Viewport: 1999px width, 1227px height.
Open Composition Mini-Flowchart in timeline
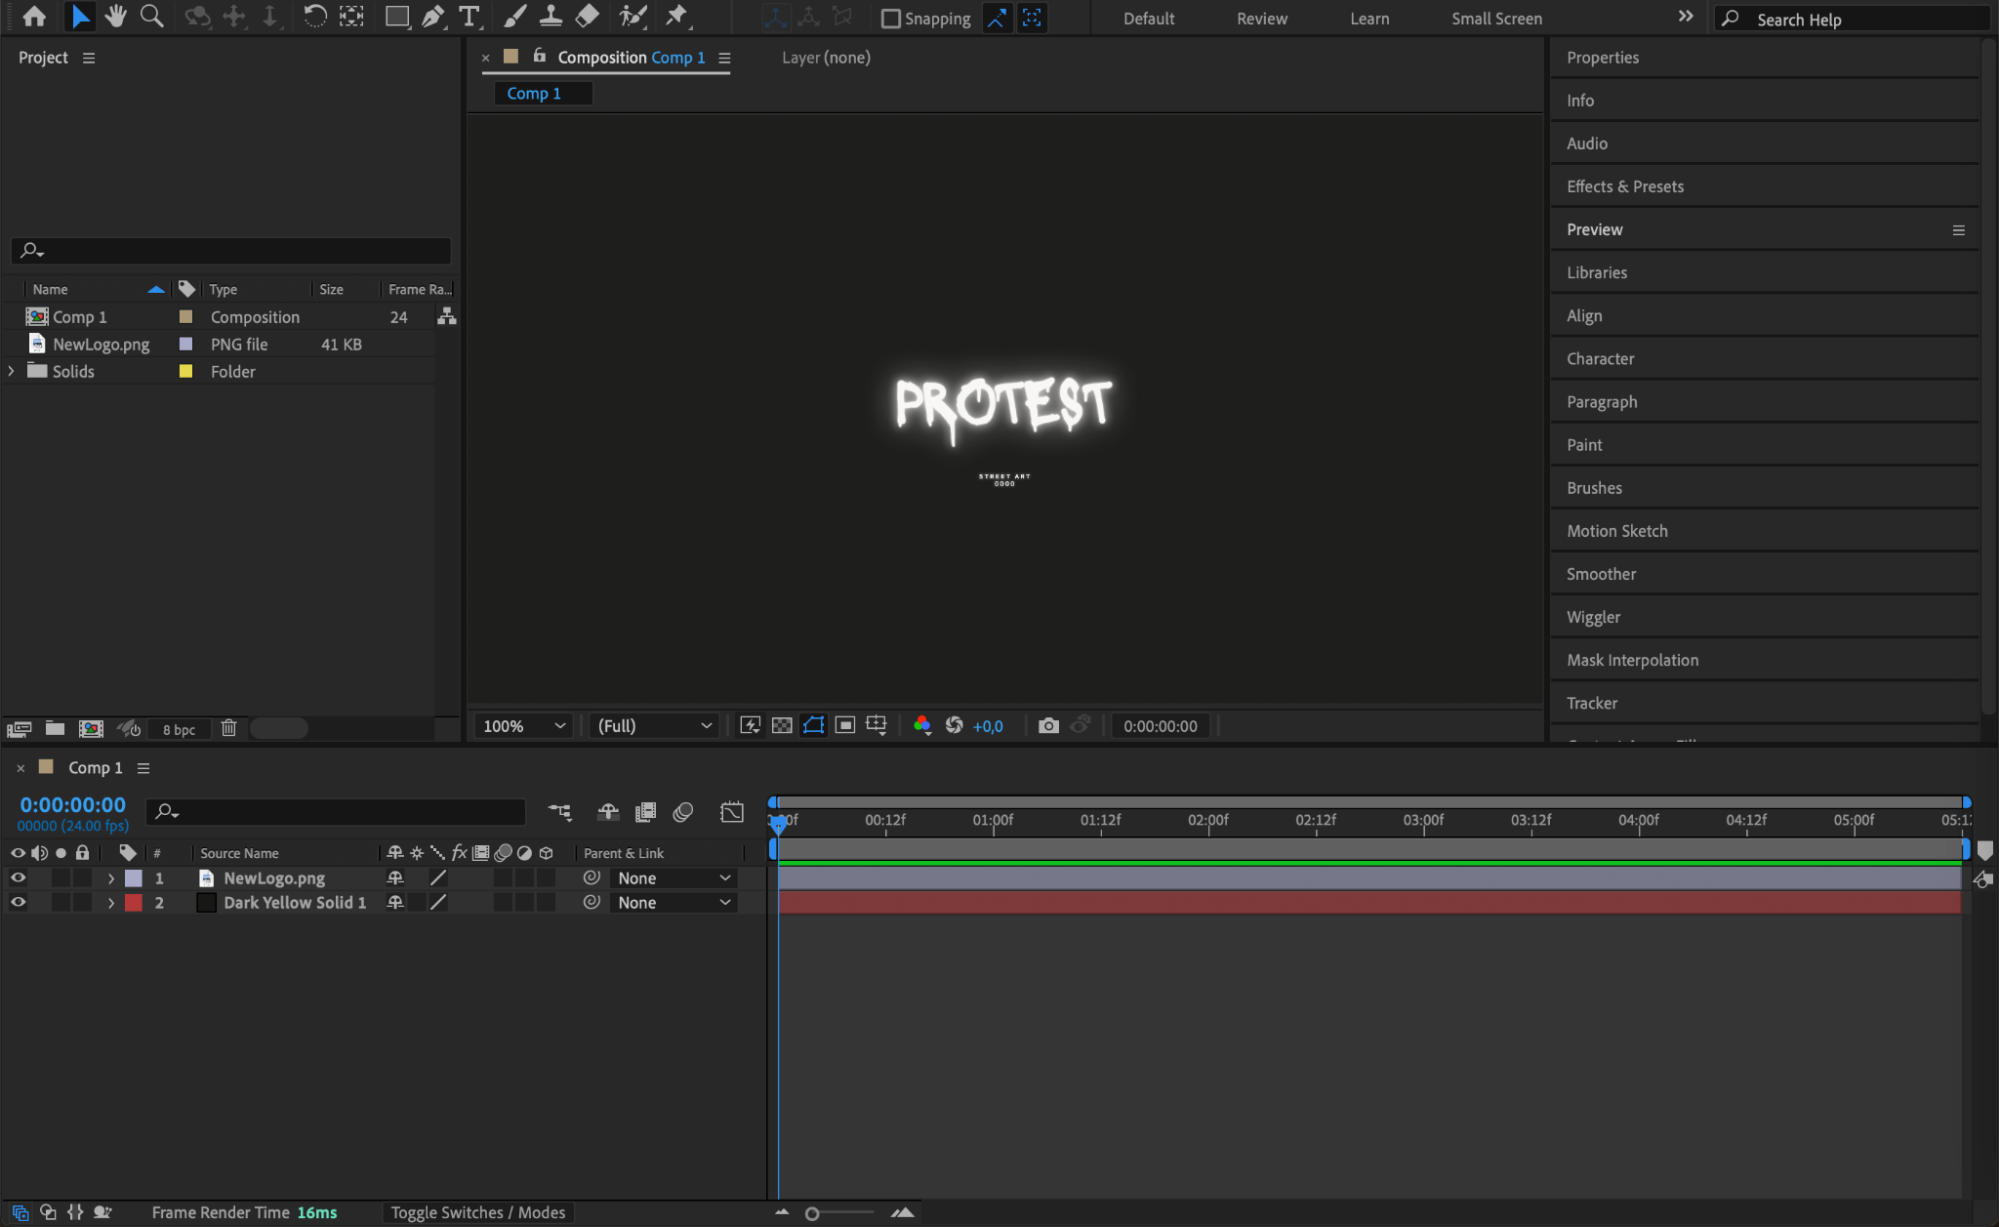coord(560,812)
